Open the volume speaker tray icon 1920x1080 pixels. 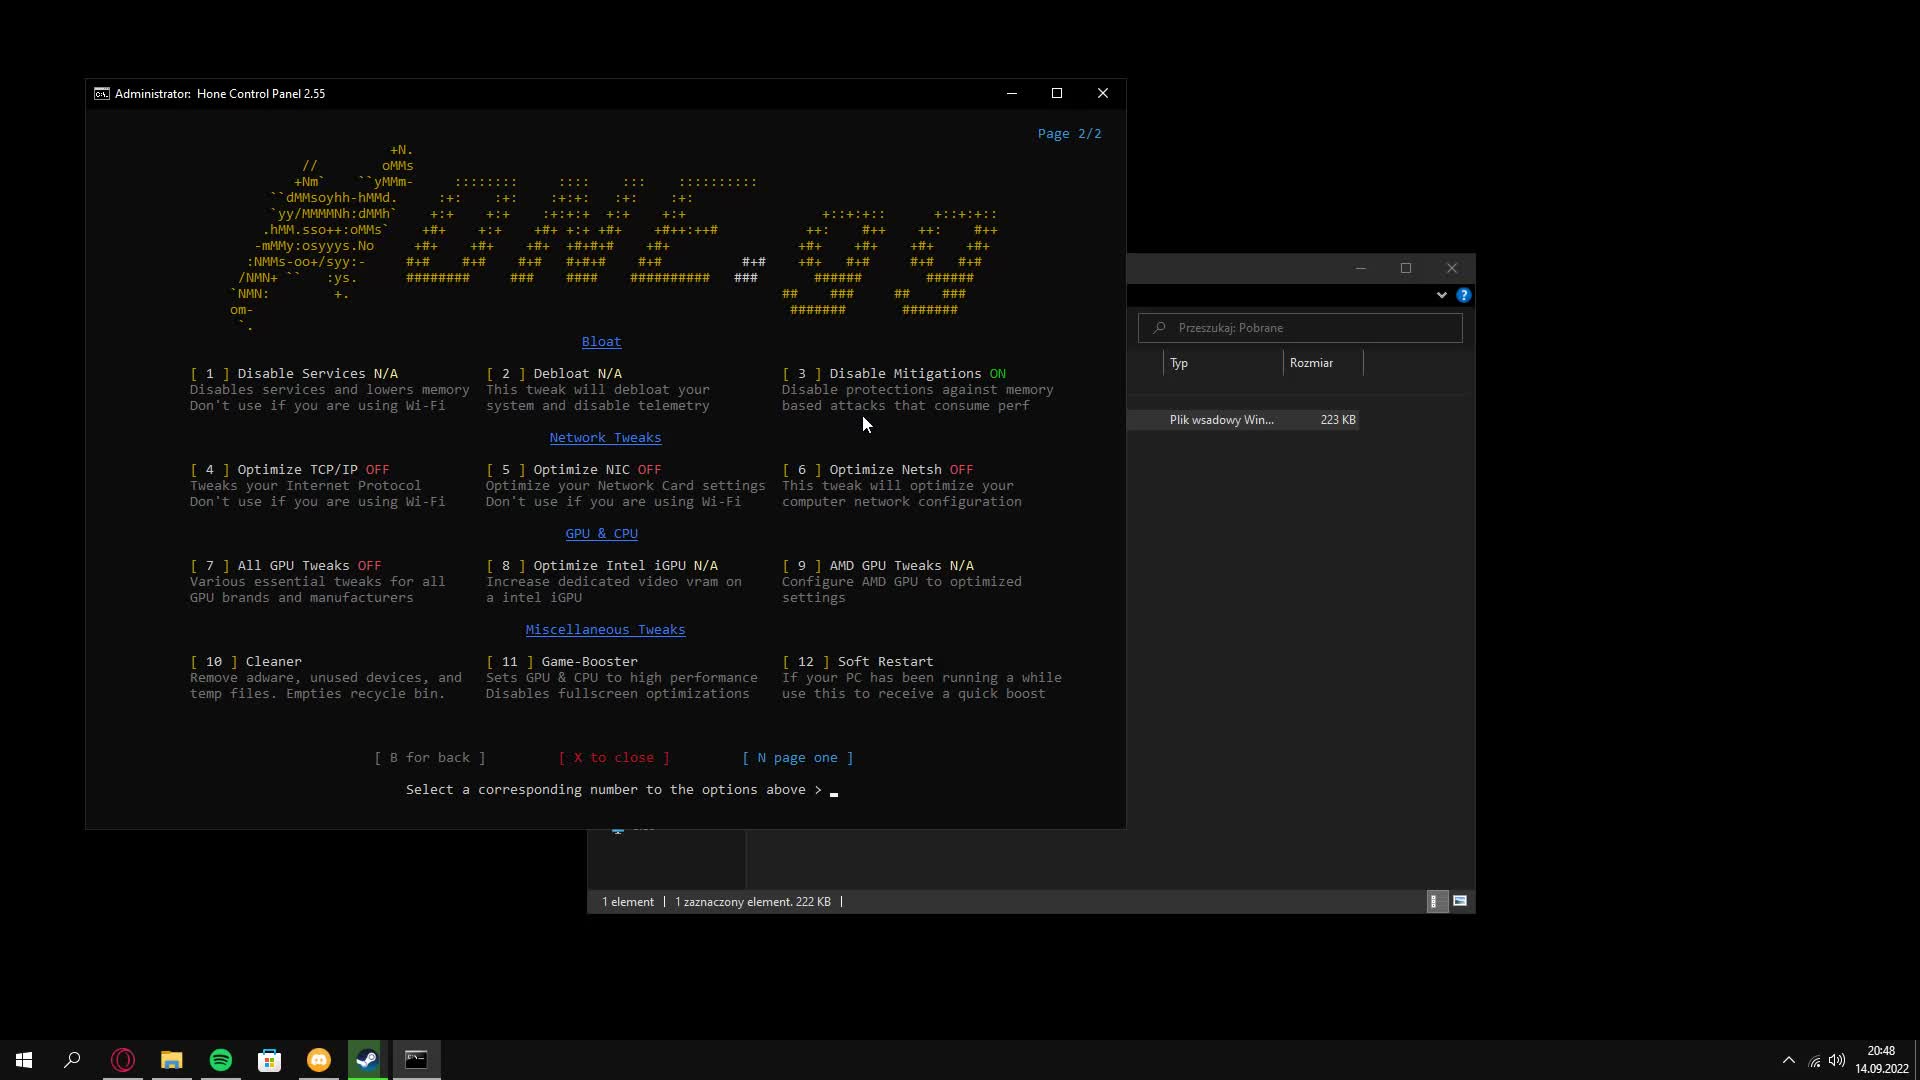pyautogui.click(x=1837, y=1060)
